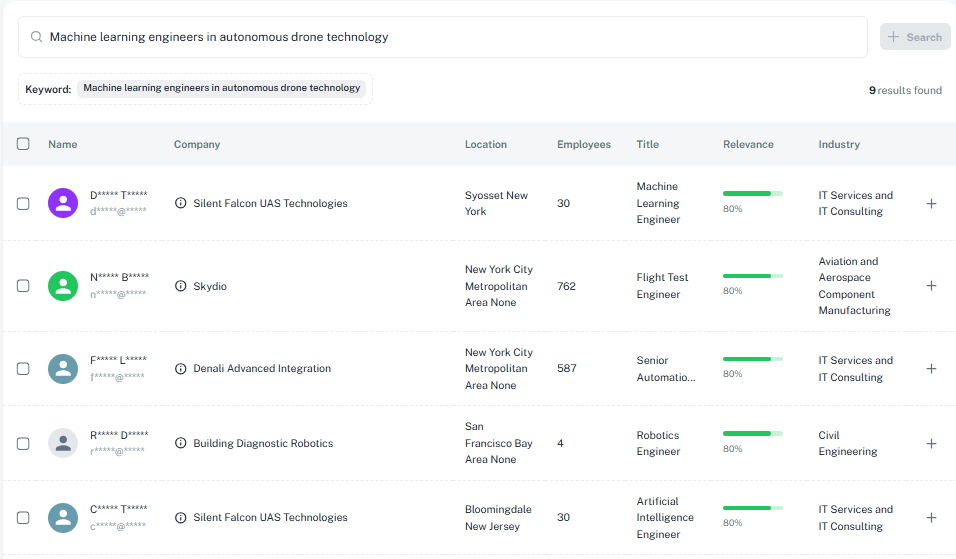The height and width of the screenshot is (559, 956).
Task: Add the Skydio row with plus icon
Action: [x=931, y=286]
